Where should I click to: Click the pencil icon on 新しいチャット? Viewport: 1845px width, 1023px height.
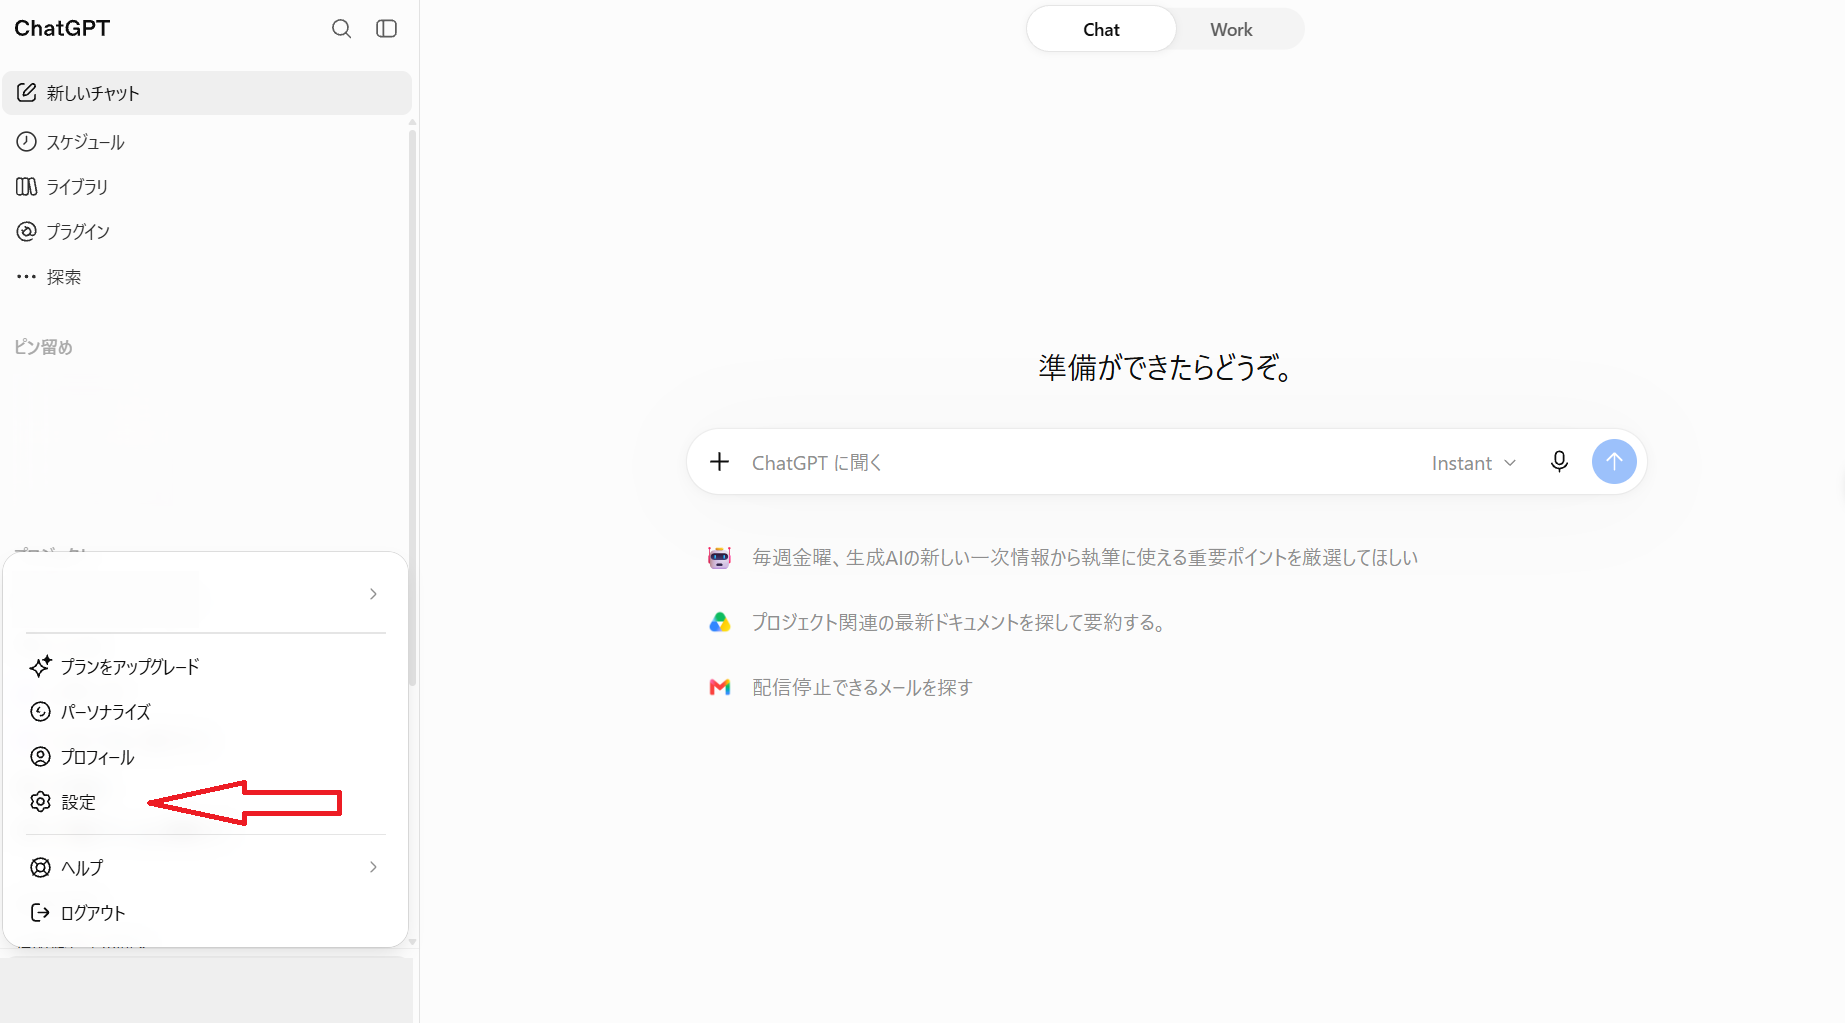pos(27,93)
